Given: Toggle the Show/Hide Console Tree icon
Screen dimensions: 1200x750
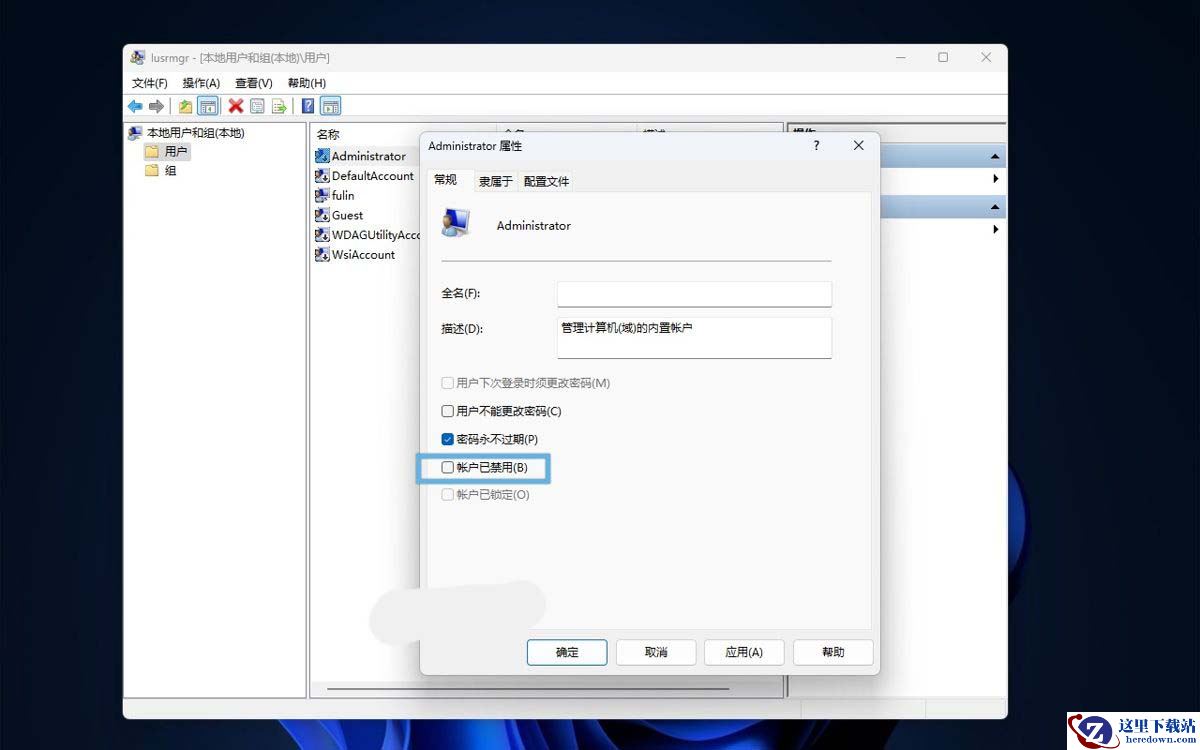Looking at the screenshot, I should 207,106.
